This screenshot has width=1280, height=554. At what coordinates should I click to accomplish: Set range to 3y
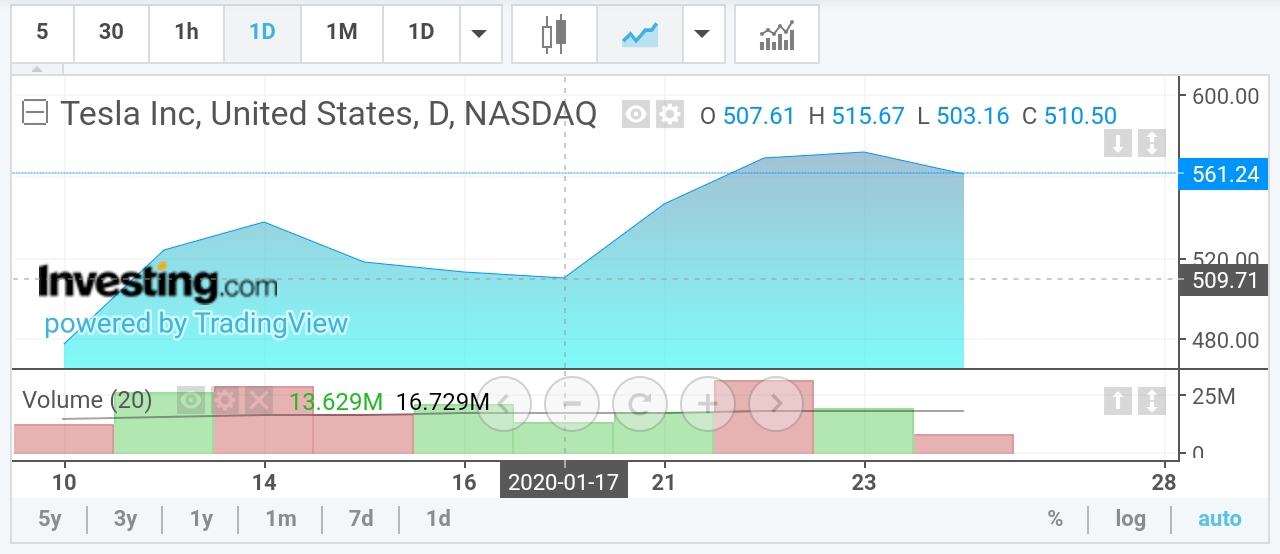pyautogui.click(x=125, y=519)
